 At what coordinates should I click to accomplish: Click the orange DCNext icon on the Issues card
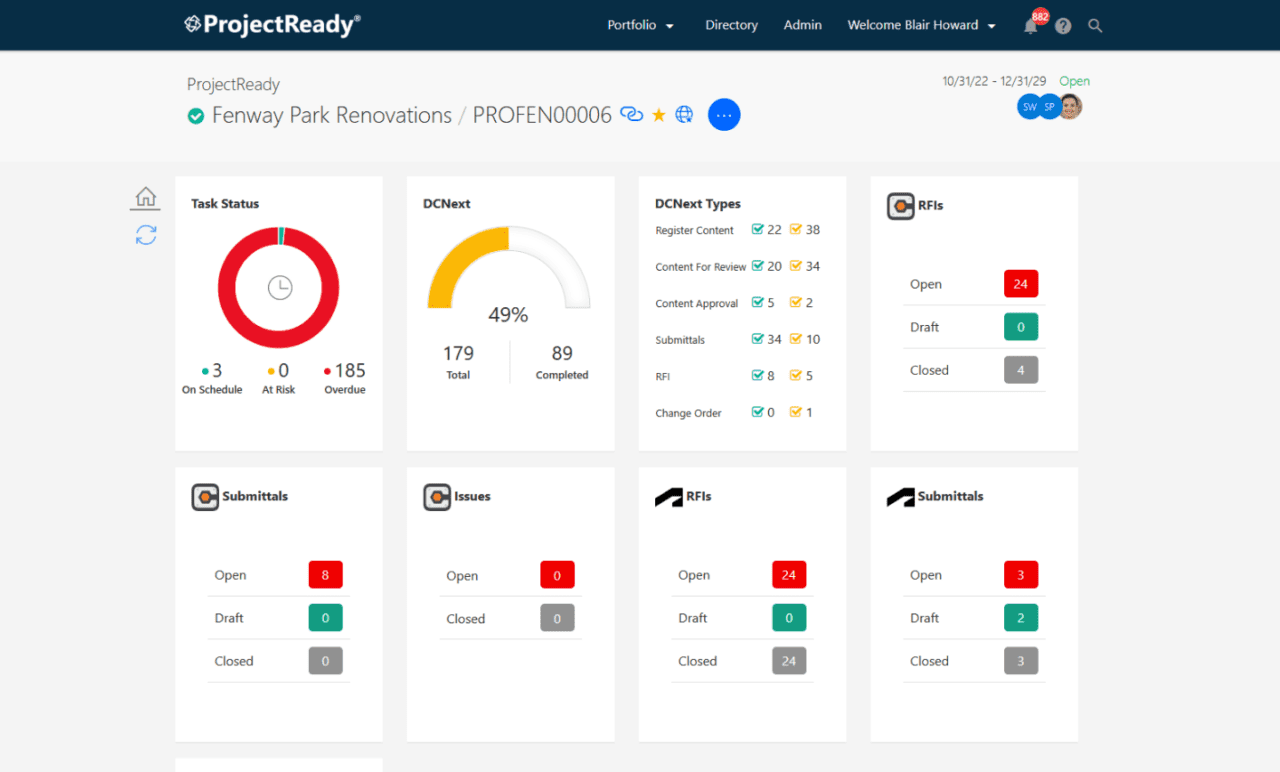pyautogui.click(x=437, y=496)
